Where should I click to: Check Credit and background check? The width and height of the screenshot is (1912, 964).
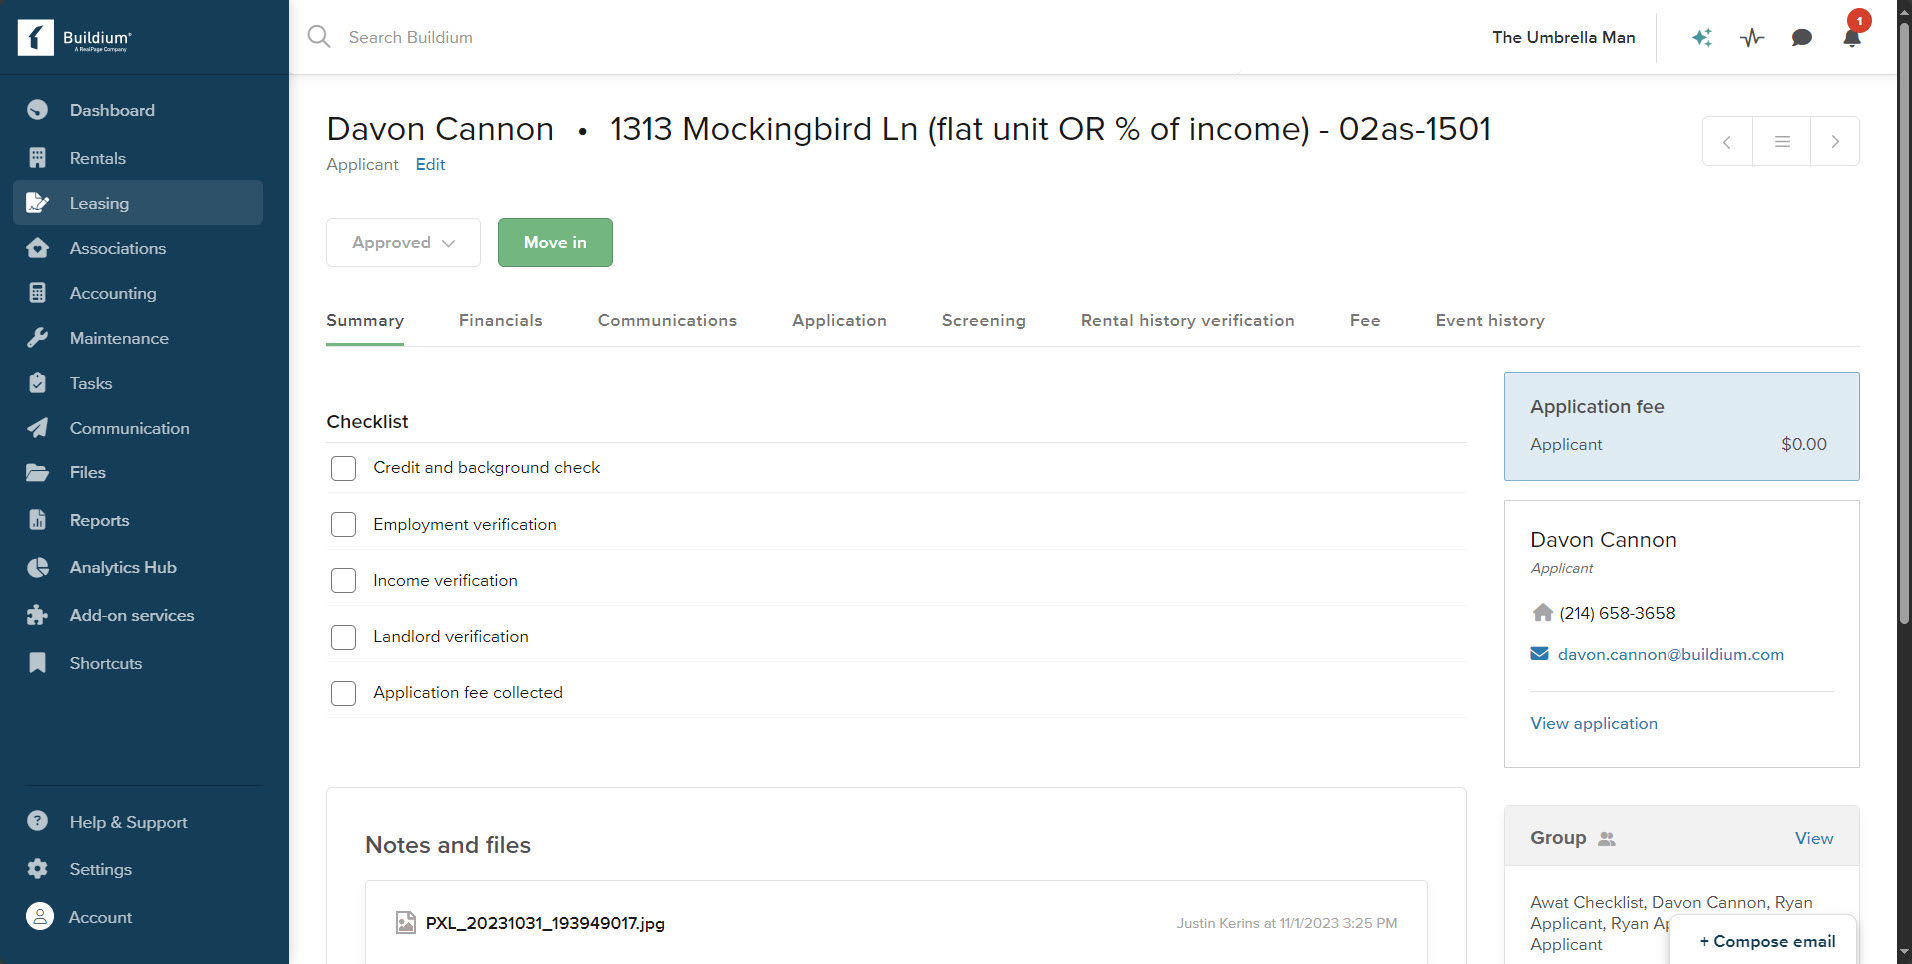point(343,468)
